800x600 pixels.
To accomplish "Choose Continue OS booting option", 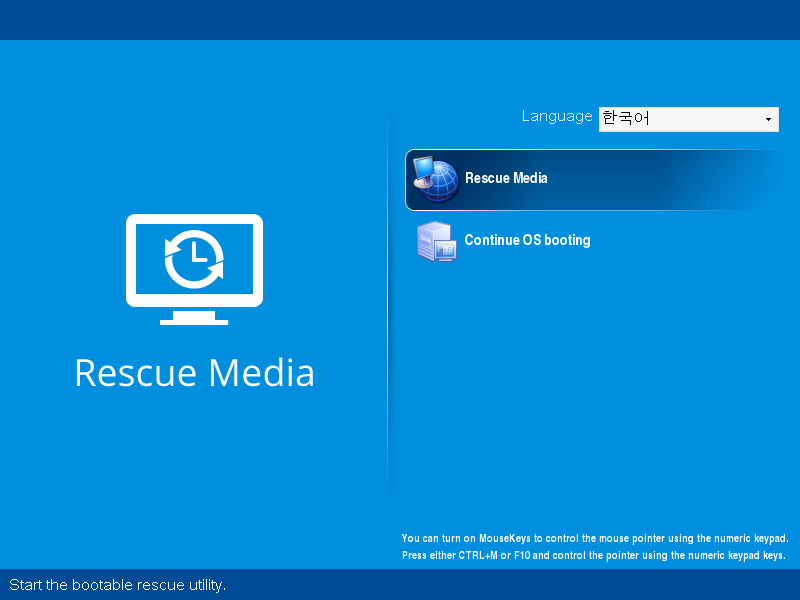I will point(527,240).
